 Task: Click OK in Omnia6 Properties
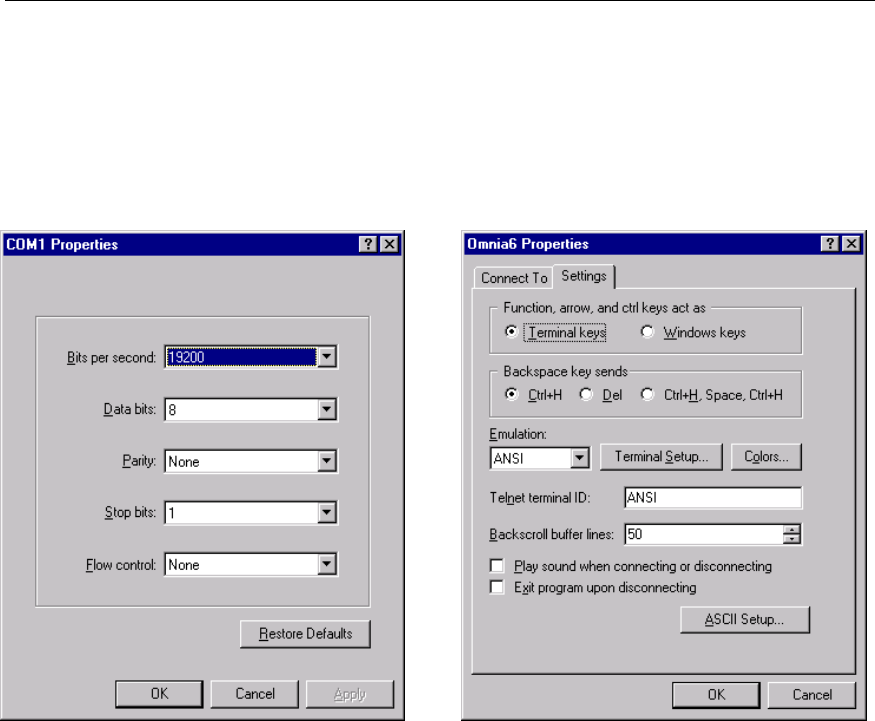[x=716, y=695]
